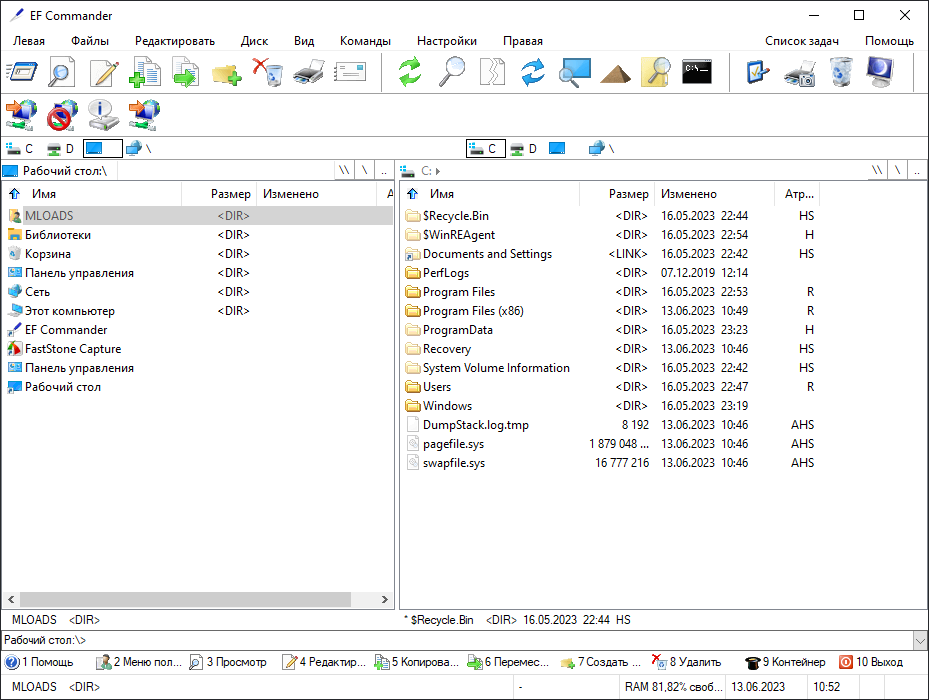Click the green refresh arrows toolbar icon
The image size is (929, 700).
point(410,73)
